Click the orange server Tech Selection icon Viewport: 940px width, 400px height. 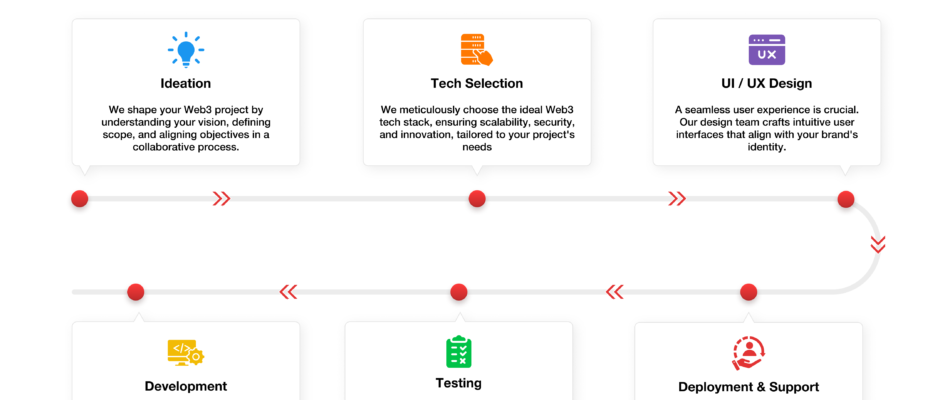point(477,50)
